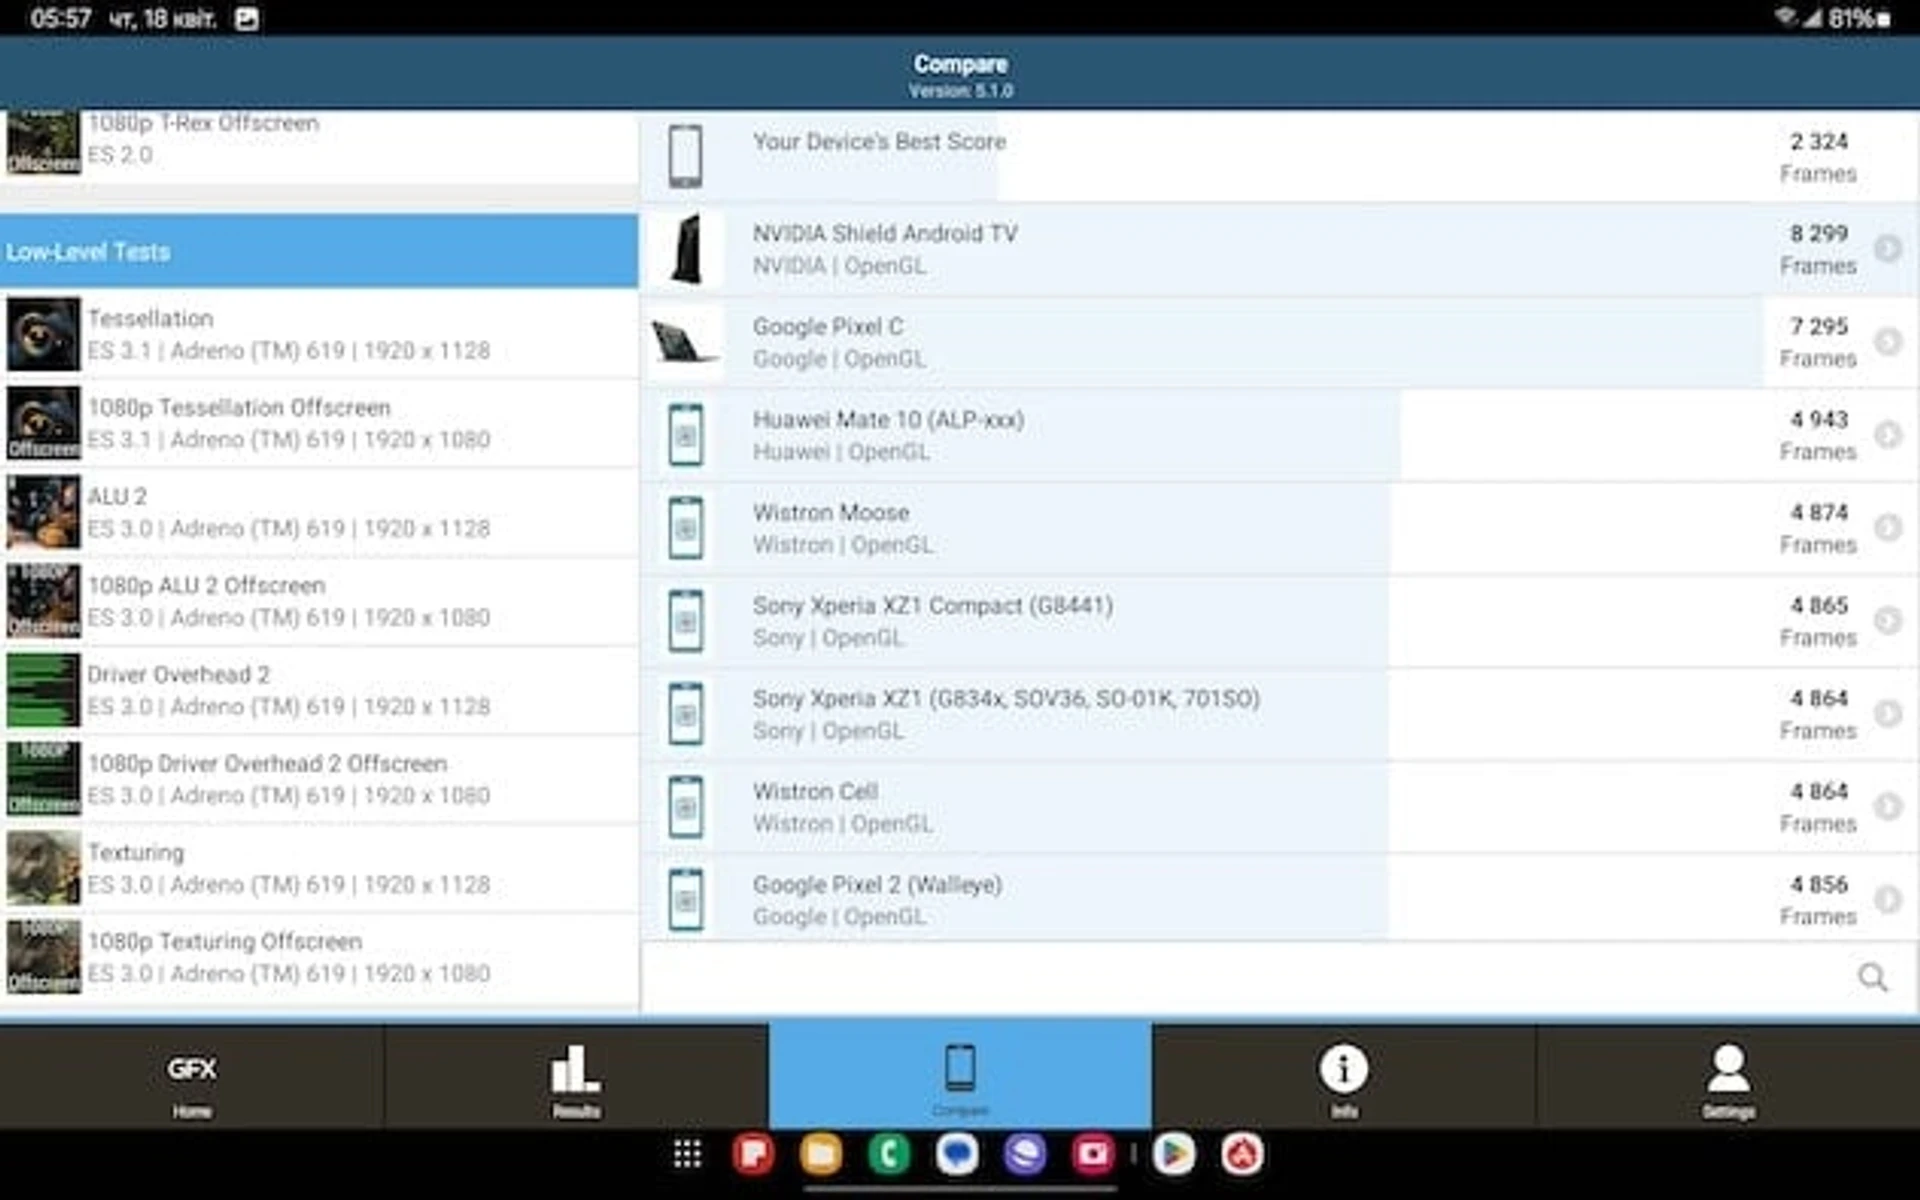The height and width of the screenshot is (1200, 1920).
Task: Choose the ALU 2 test label
Action: tap(117, 496)
